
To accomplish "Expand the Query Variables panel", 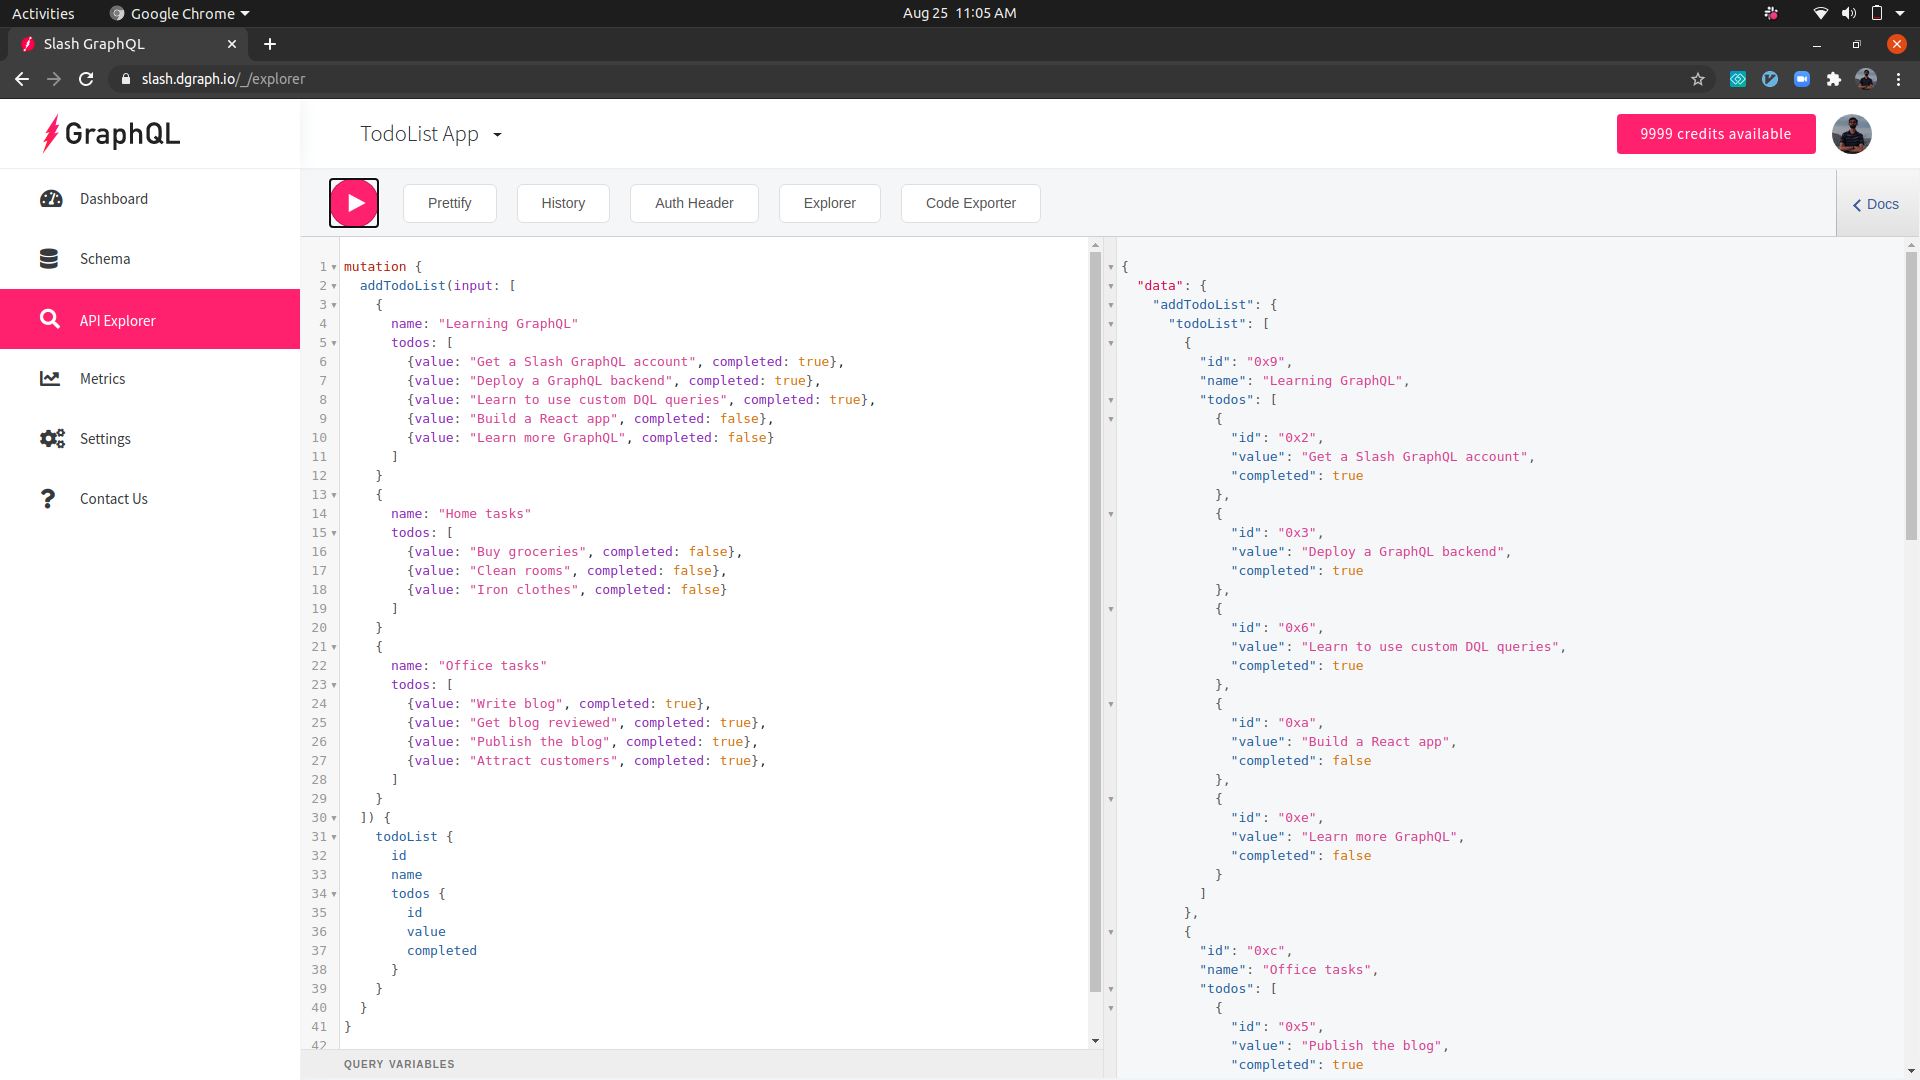I will pos(702,1064).
